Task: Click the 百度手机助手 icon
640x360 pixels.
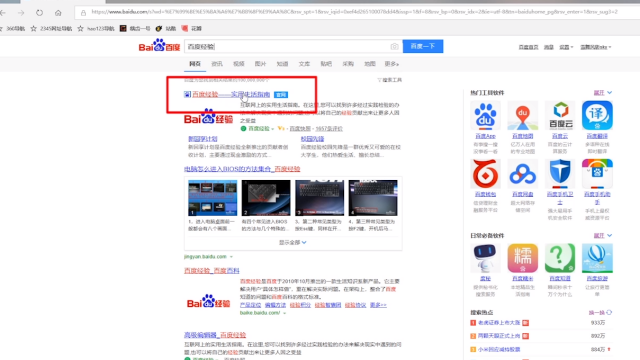Action: pyautogui.click(x=597, y=174)
